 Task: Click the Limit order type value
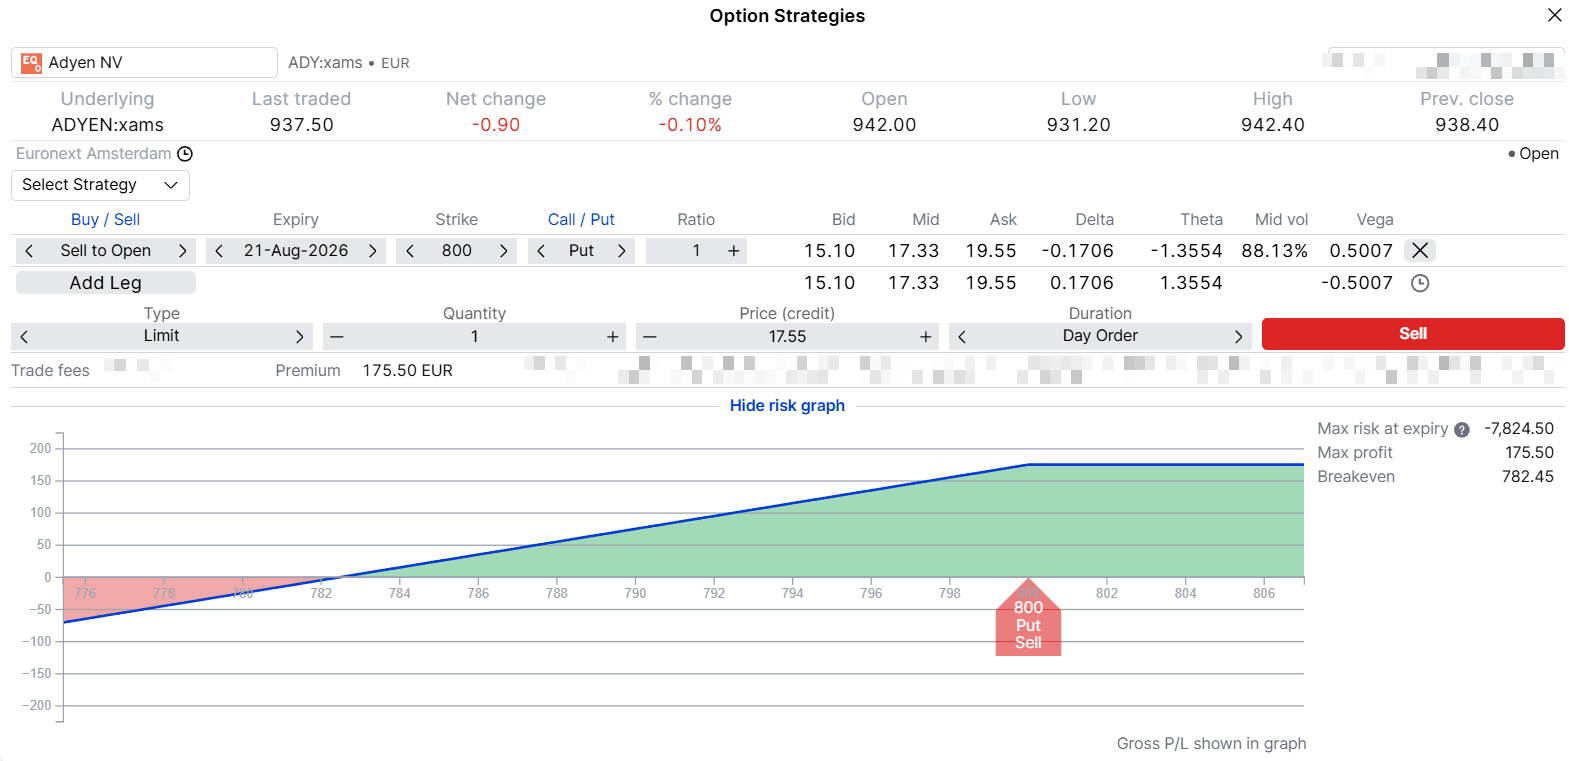[161, 336]
